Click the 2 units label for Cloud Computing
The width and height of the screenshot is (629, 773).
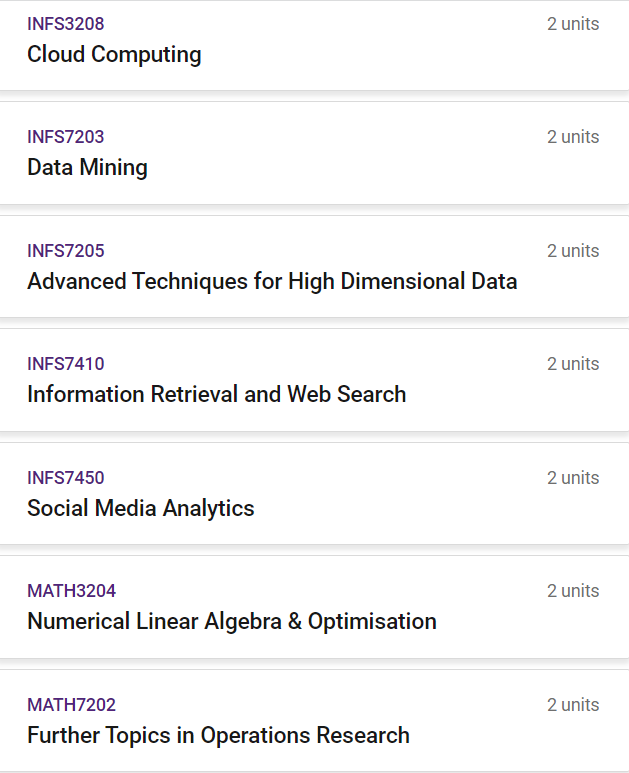coord(573,24)
